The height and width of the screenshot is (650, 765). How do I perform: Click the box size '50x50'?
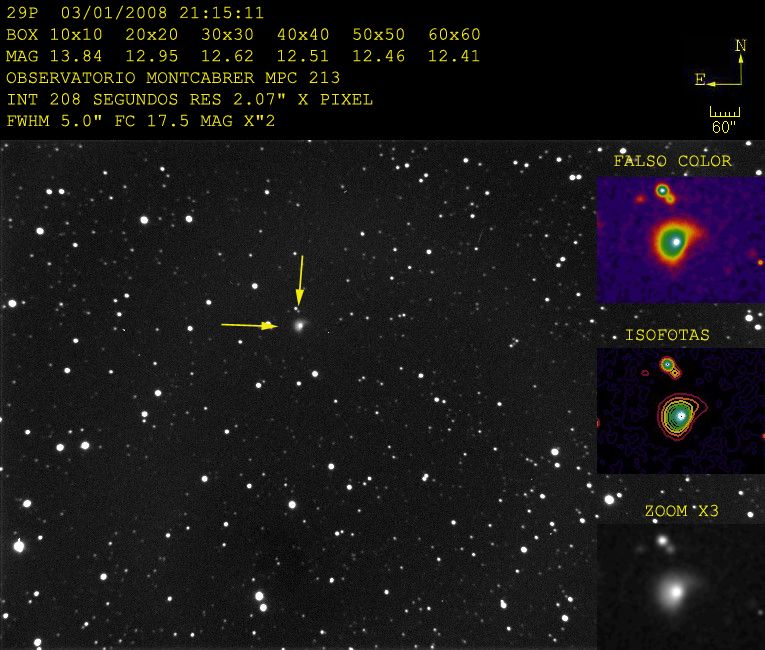379,35
